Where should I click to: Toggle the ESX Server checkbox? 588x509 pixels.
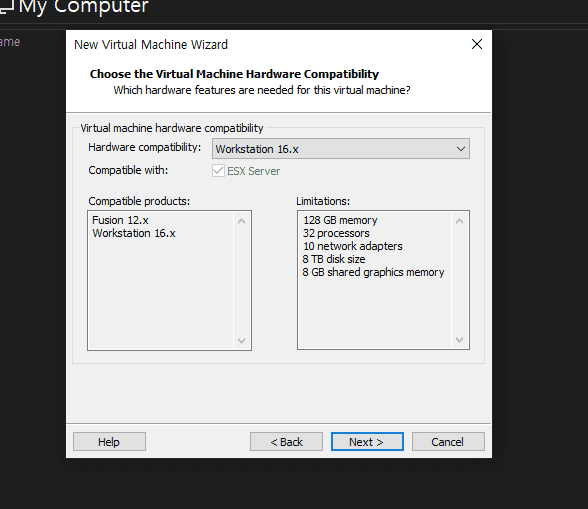point(218,171)
